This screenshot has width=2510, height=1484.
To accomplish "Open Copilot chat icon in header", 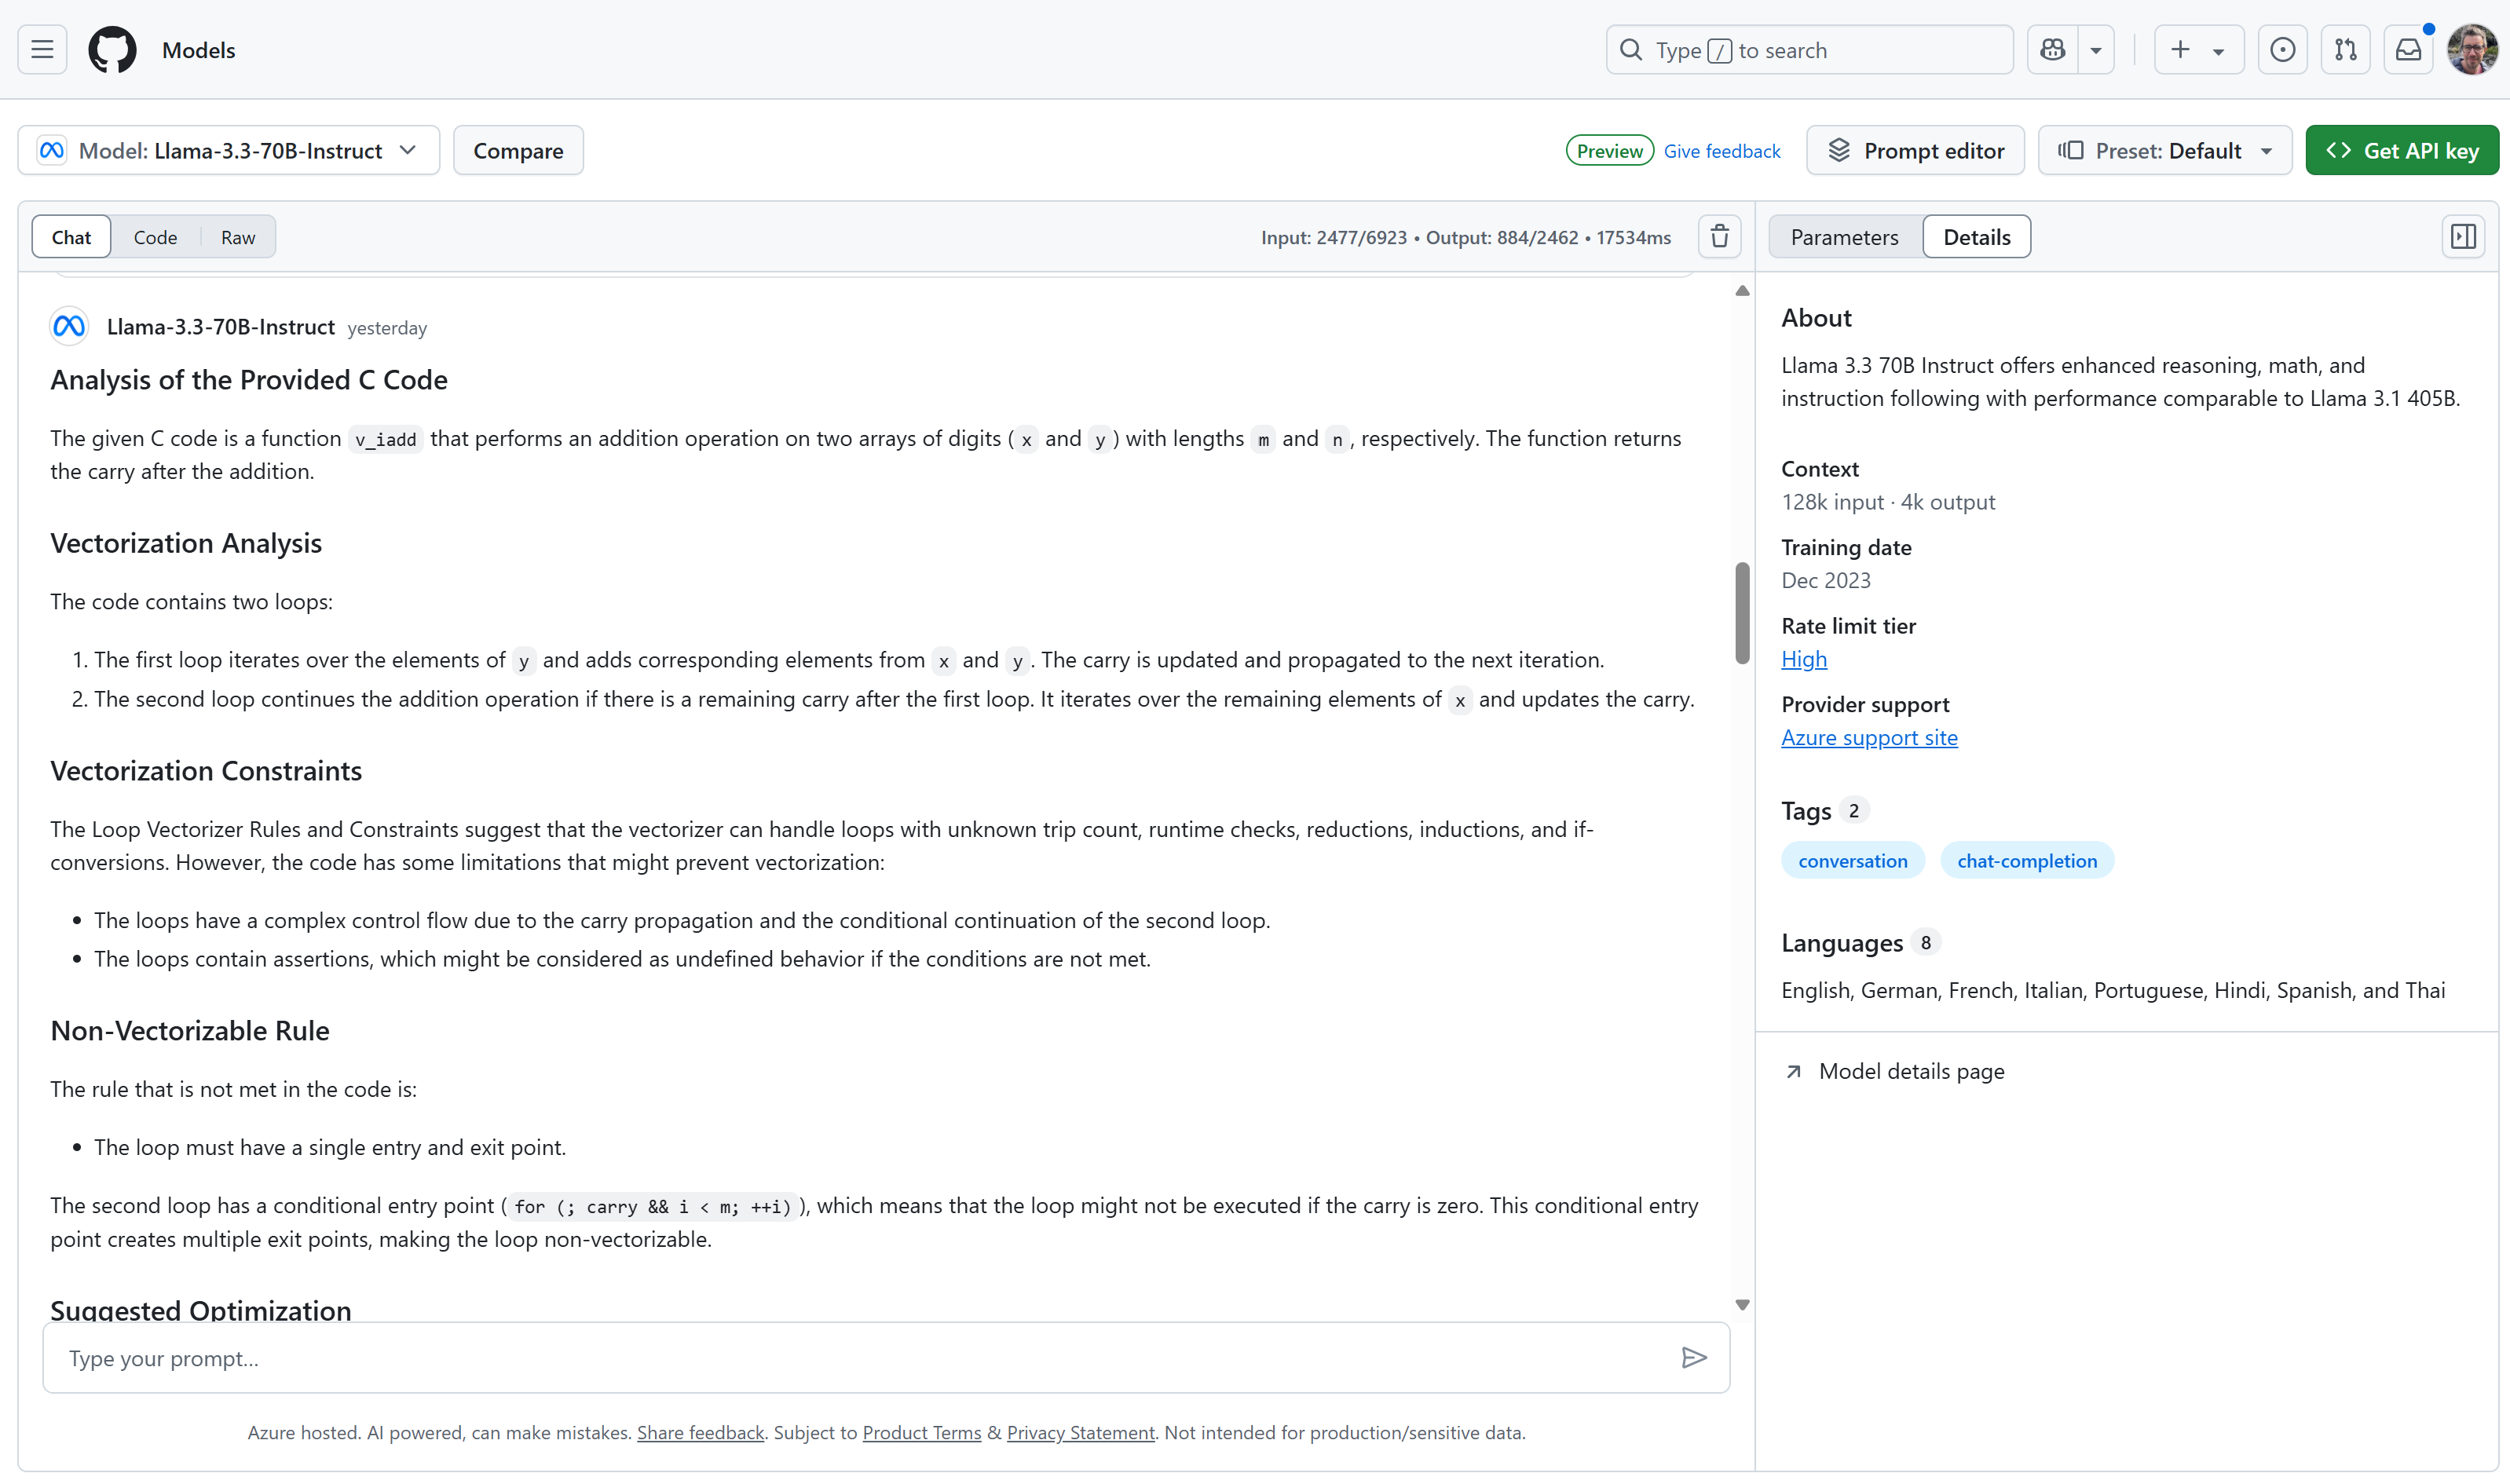I will coord(2053,49).
